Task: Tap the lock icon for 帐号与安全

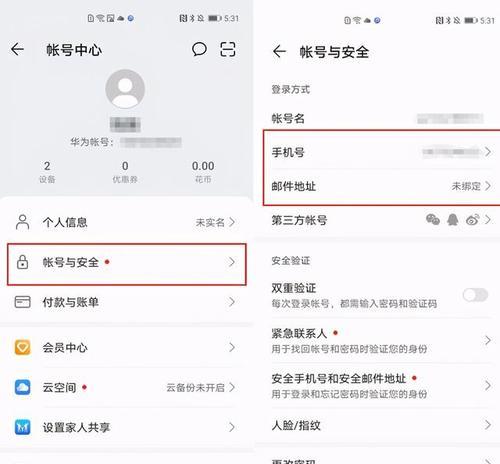Action: pos(22,262)
